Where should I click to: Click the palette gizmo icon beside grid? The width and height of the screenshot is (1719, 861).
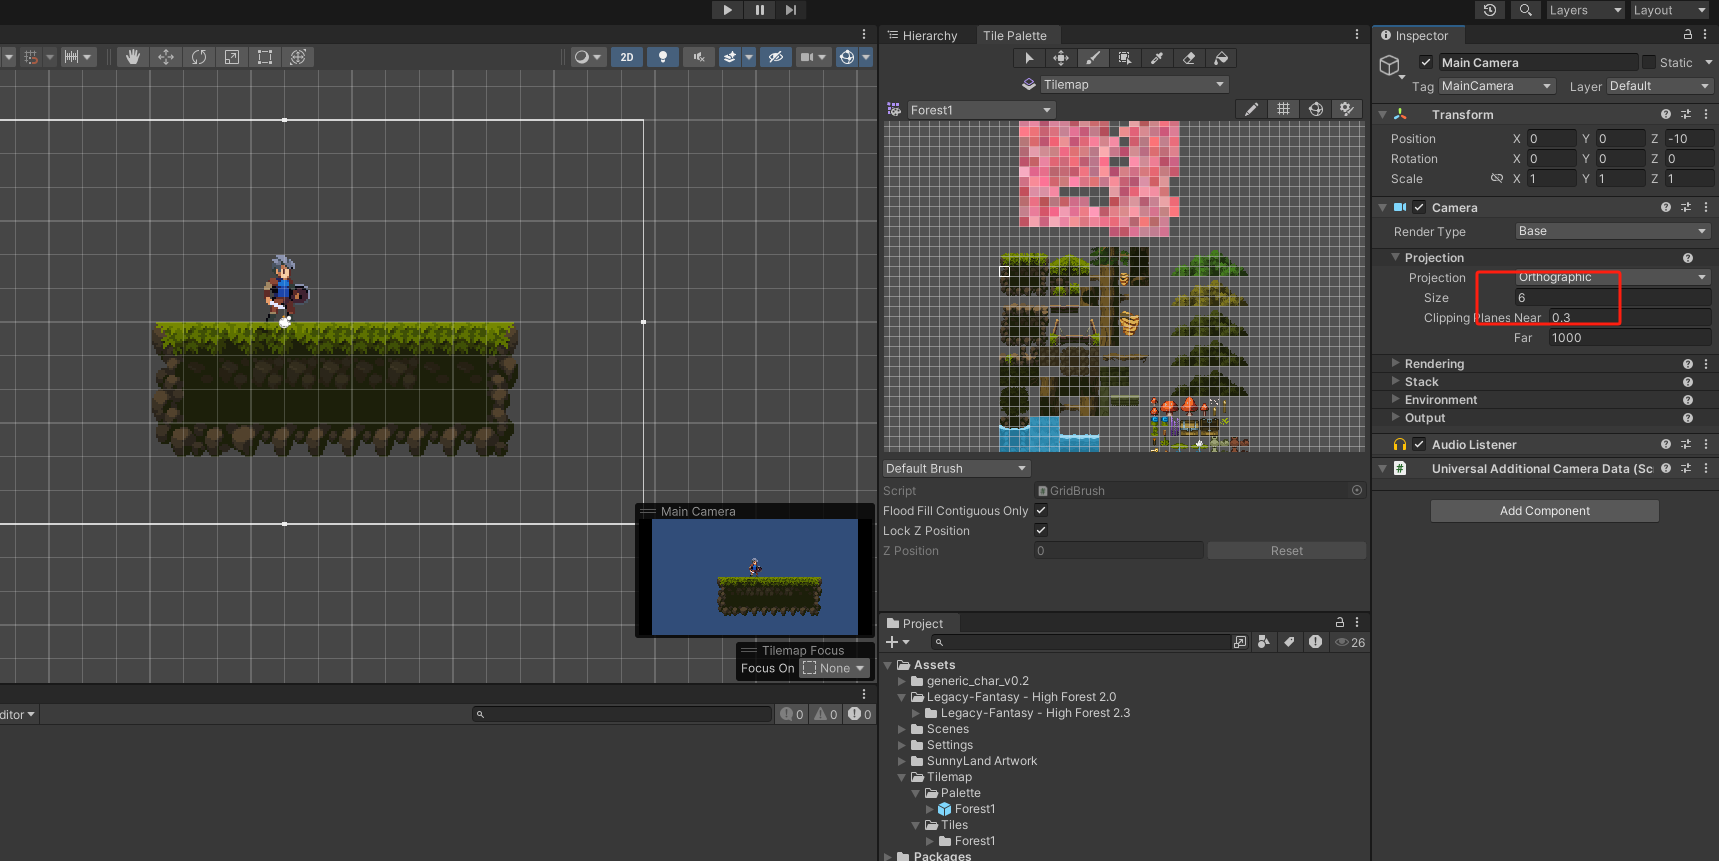1316,109
